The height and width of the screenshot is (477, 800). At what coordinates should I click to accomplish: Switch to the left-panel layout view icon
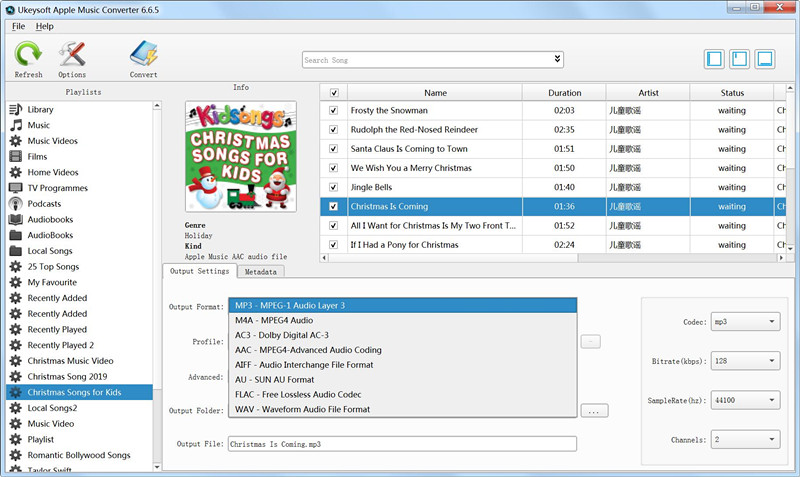[714, 59]
